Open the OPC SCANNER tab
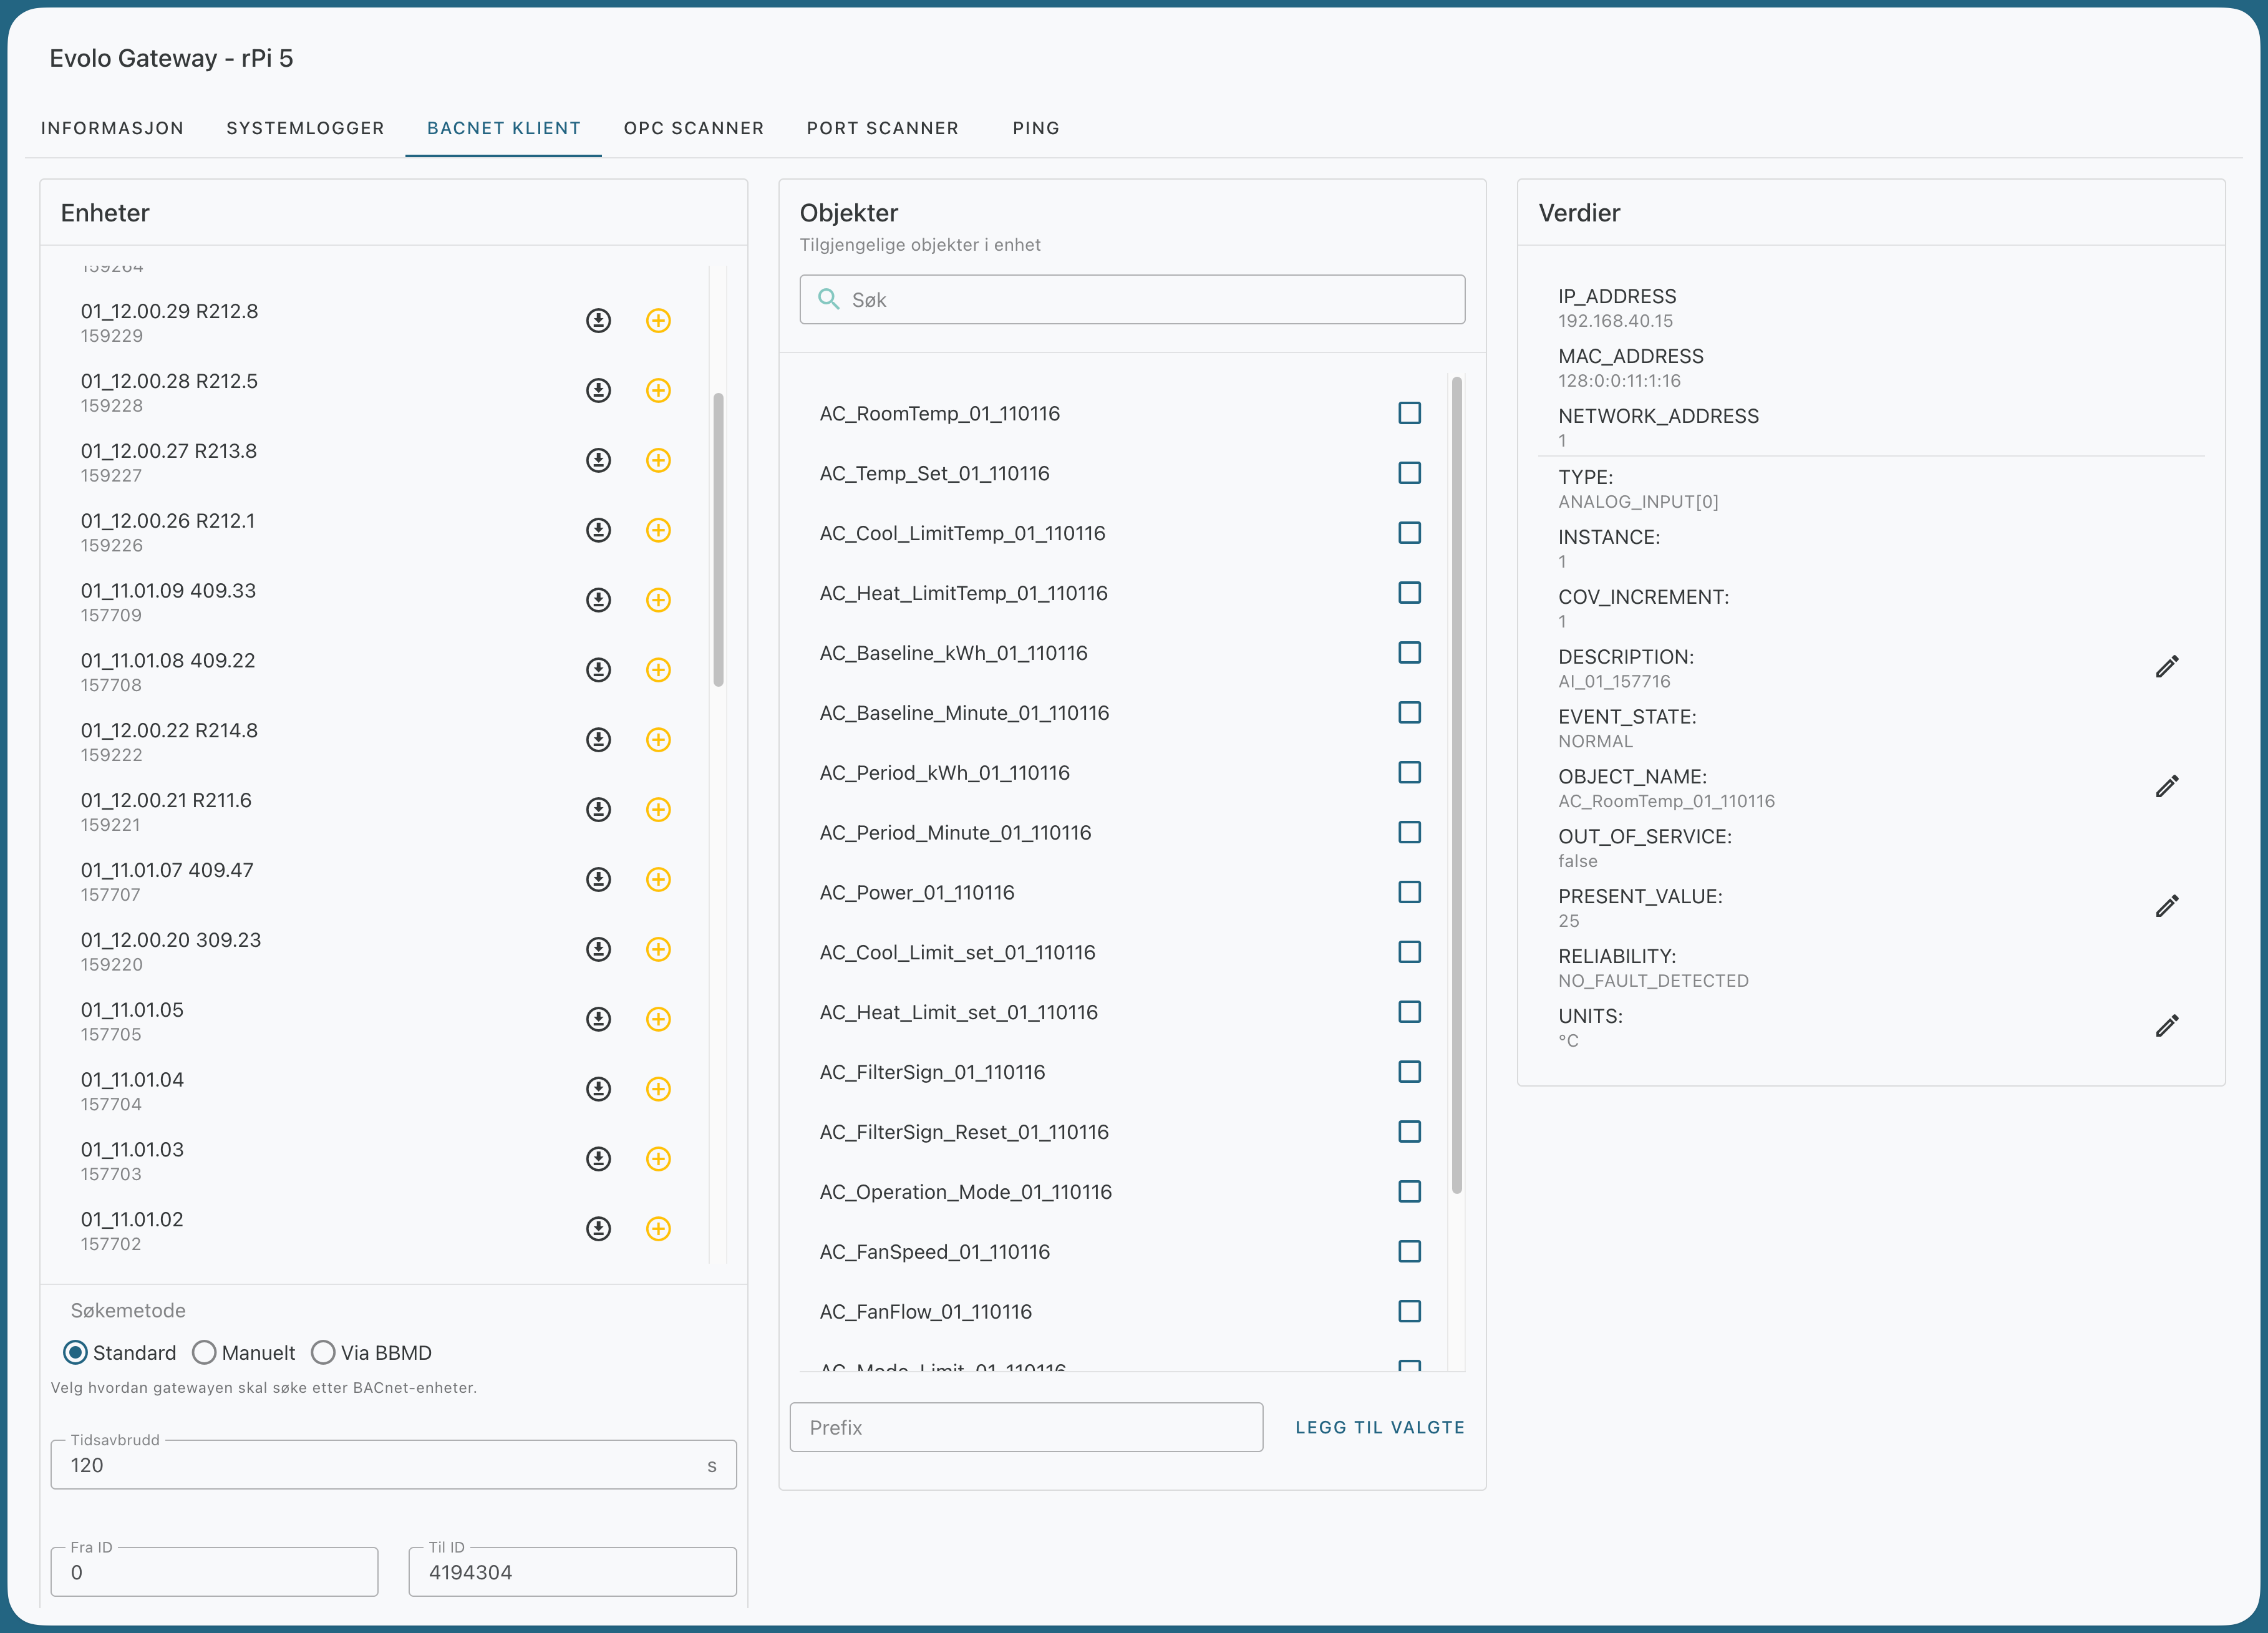Image resolution: width=2268 pixels, height=1633 pixels. point(694,128)
